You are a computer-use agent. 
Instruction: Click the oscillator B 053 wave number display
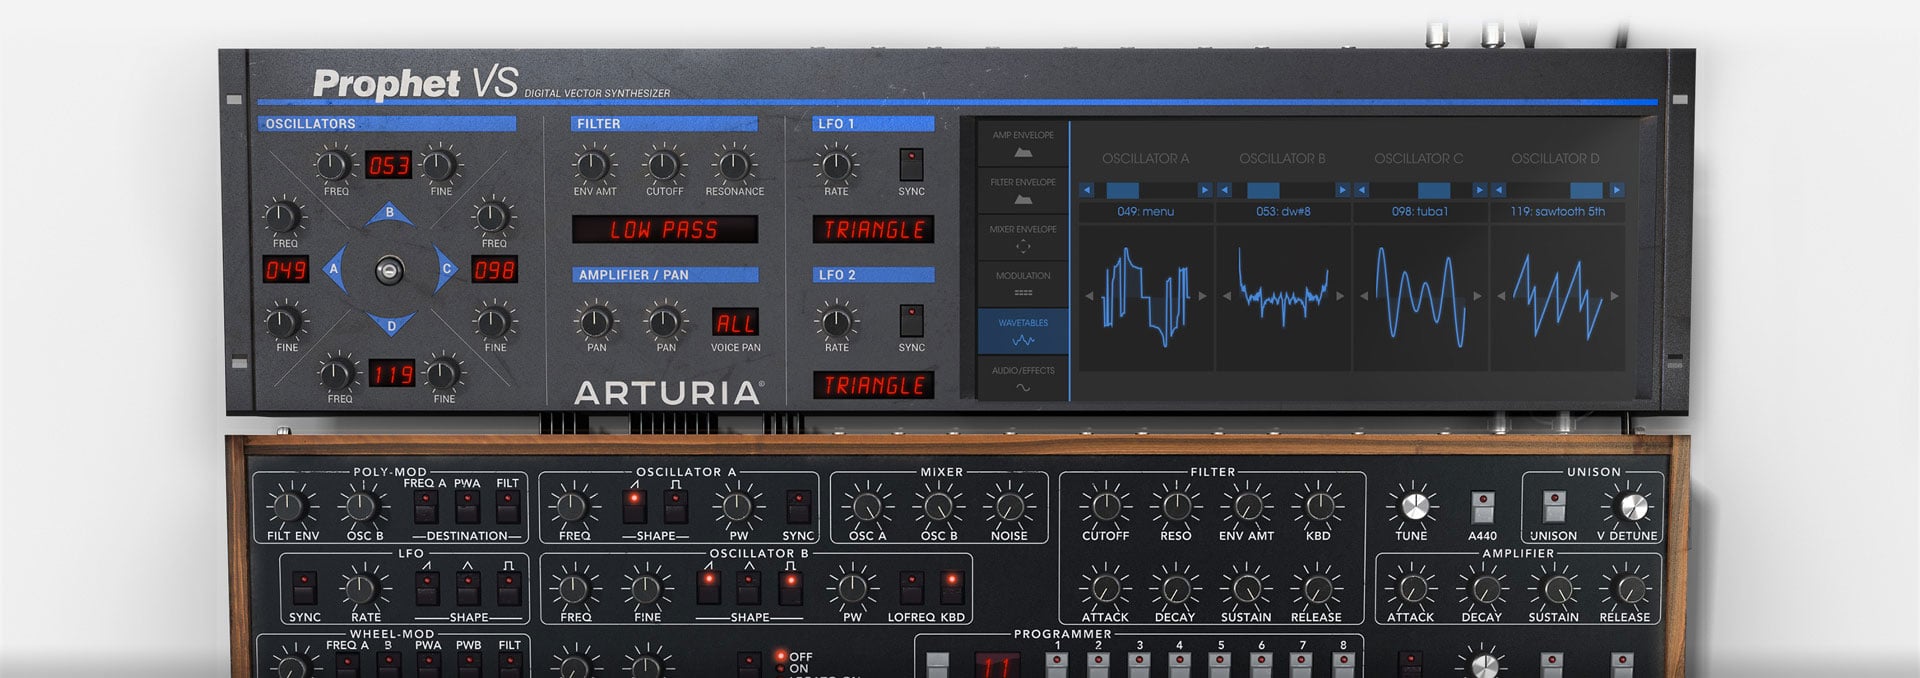[x=388, y=165]
